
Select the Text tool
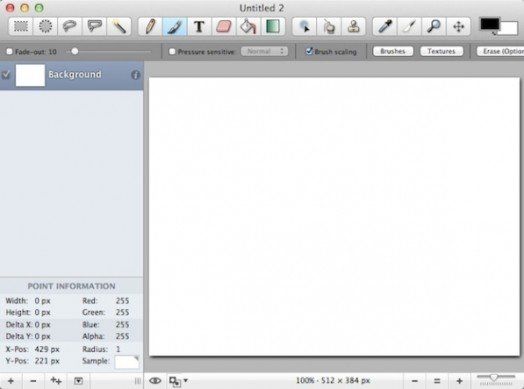coord(199,26)
